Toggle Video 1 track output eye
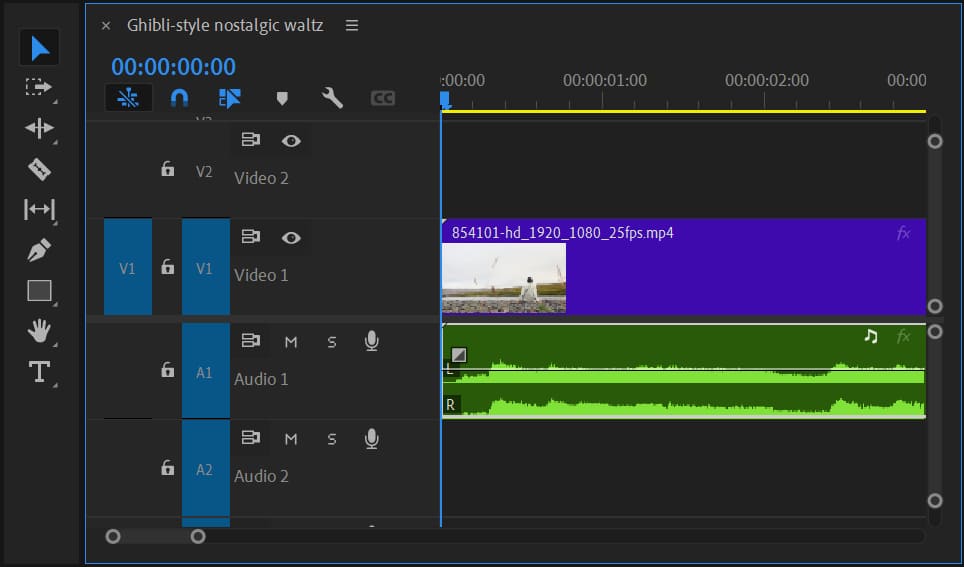964x567 pixels. (291, 238)
